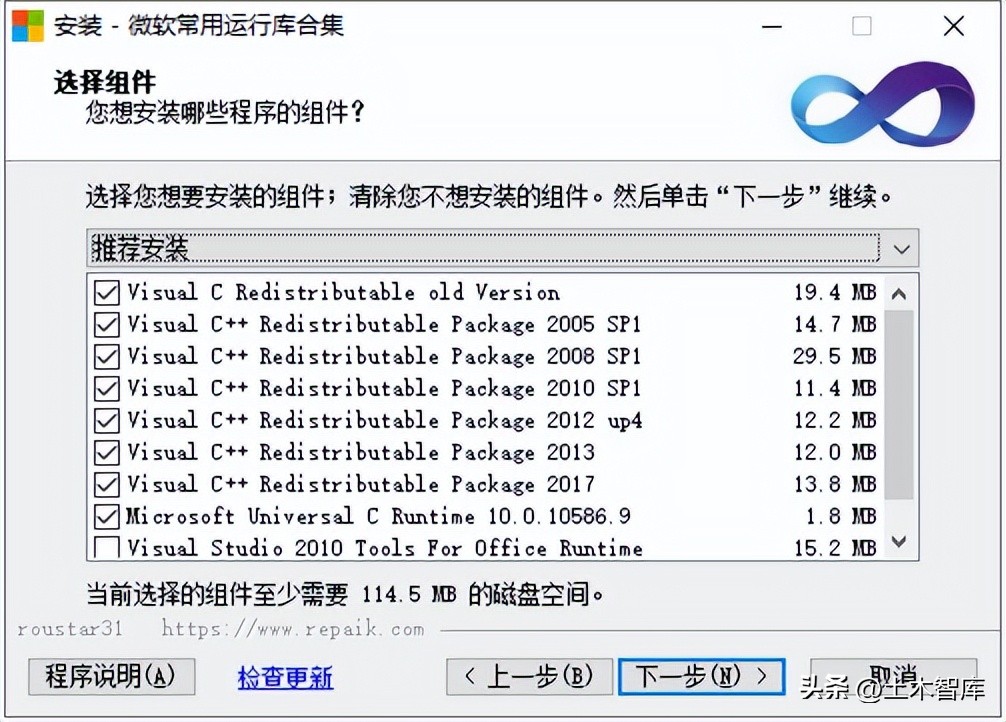Open the 推荐安装 installation type dropdown
Screen dimensions: 1006x722
[450, 248]
